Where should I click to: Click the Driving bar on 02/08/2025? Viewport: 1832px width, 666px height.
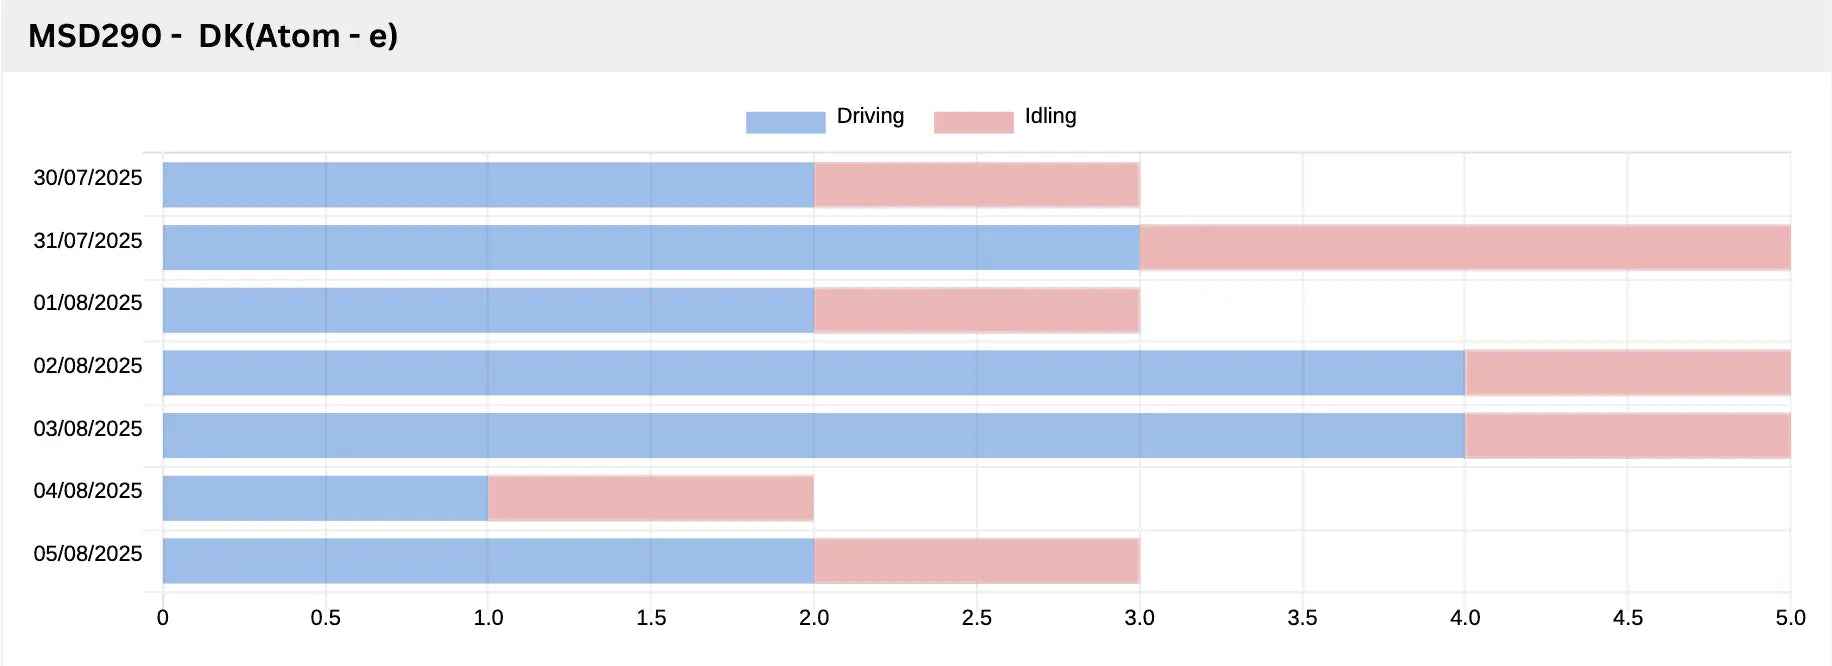click(x=813, y=372)
